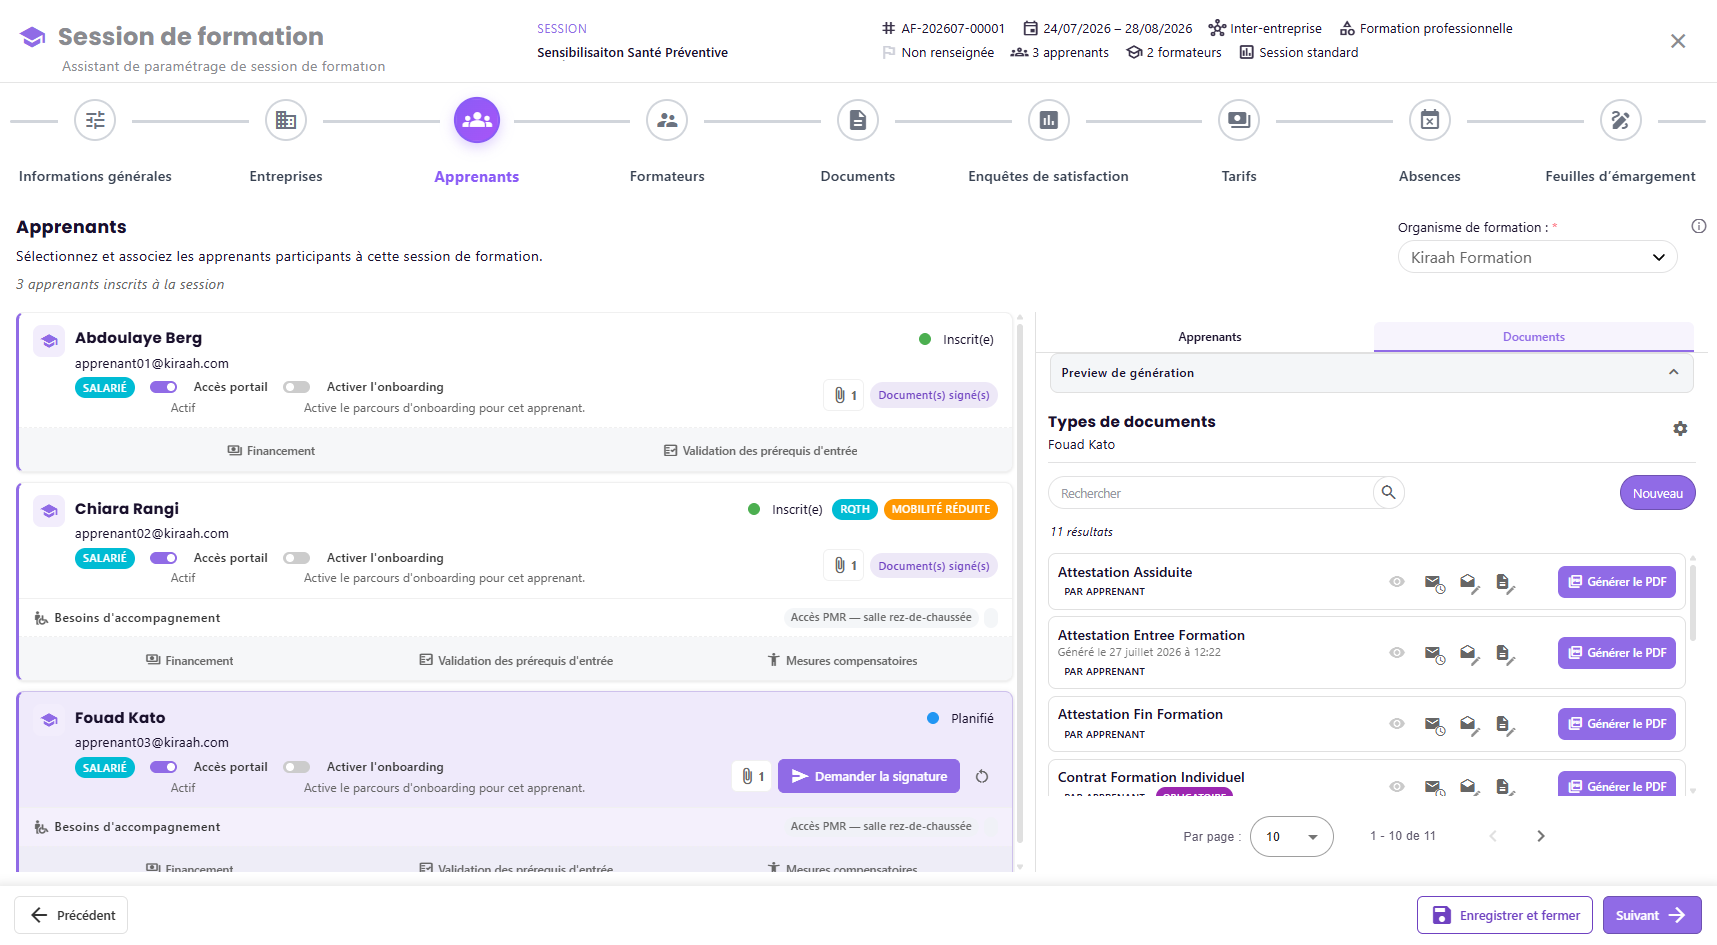
Task: Toggle Accès portail for Abdoulaye Berg
Action: tap(163, 387)
